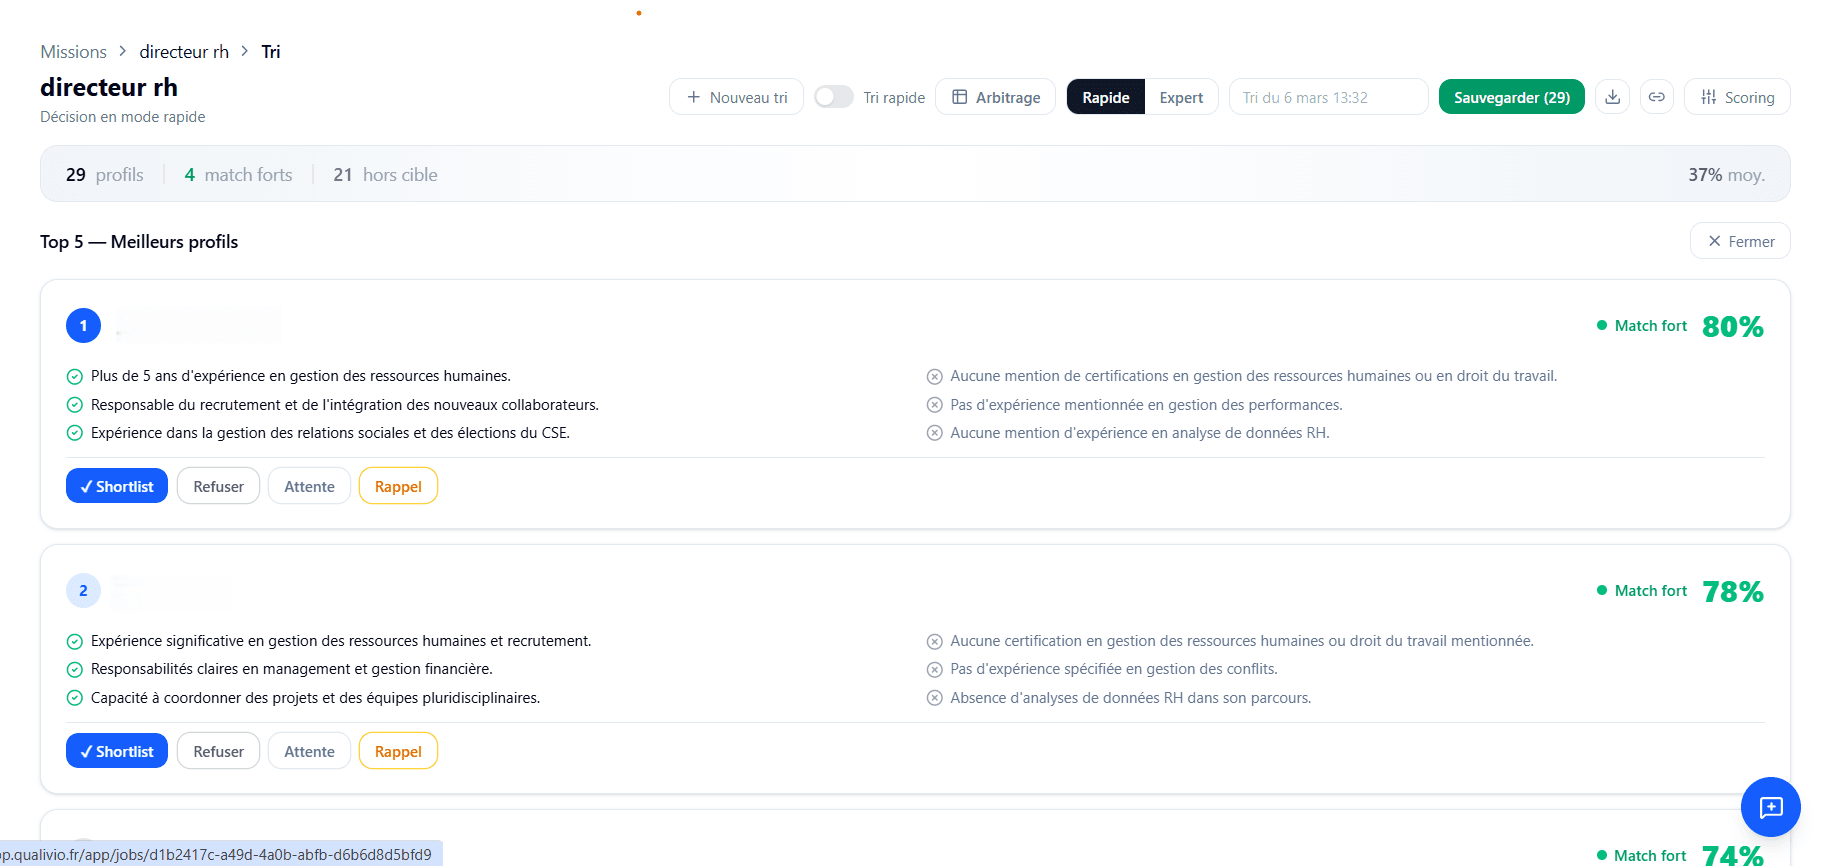Click Rappel on the 80% profile

click(398, 486)
